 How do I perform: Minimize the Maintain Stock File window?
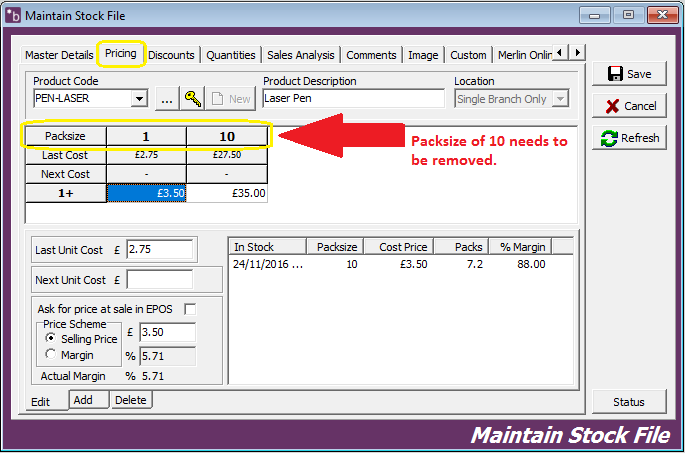pos(595,15)
